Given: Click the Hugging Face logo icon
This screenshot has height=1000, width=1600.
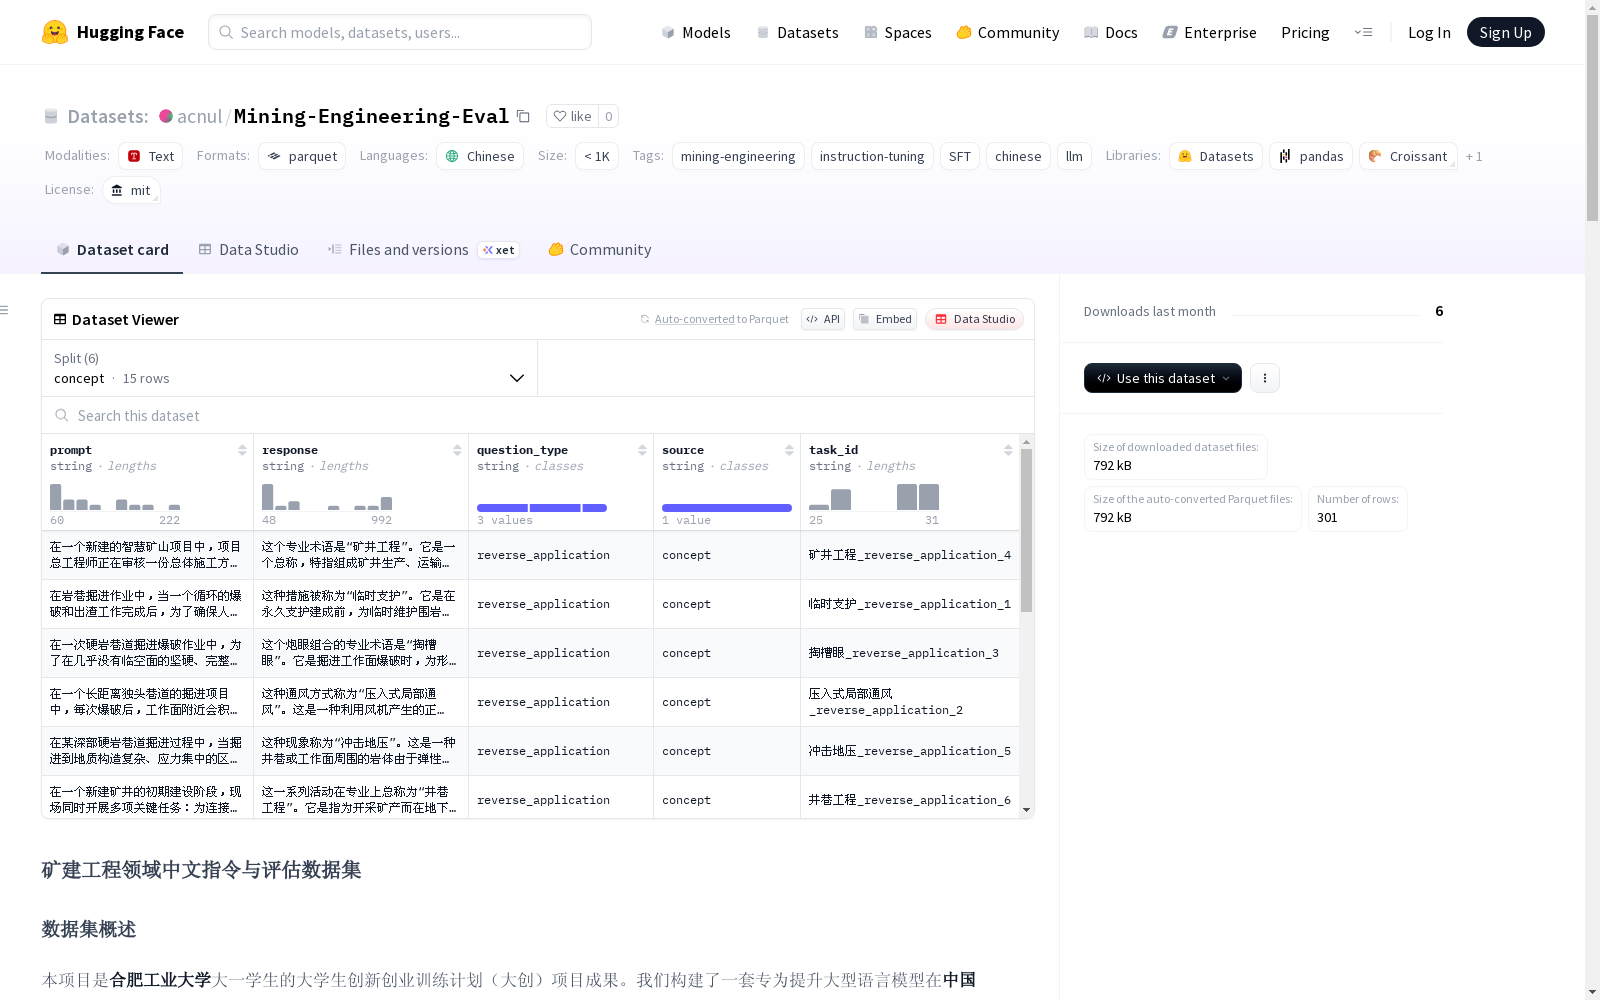Looking at the screenshot, I should coord(55,32).
